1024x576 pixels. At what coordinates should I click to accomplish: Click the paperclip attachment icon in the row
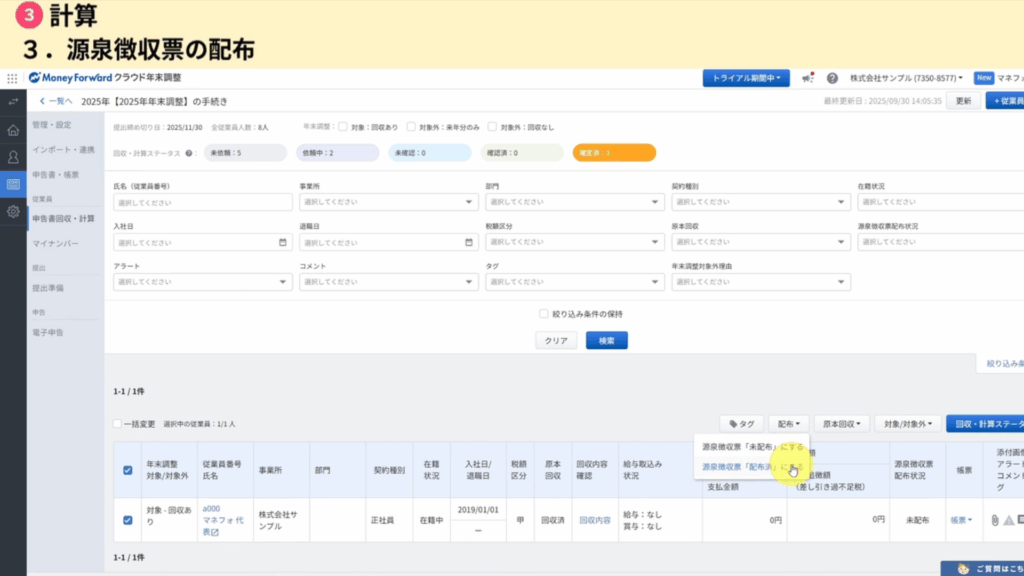click(995, 520)
